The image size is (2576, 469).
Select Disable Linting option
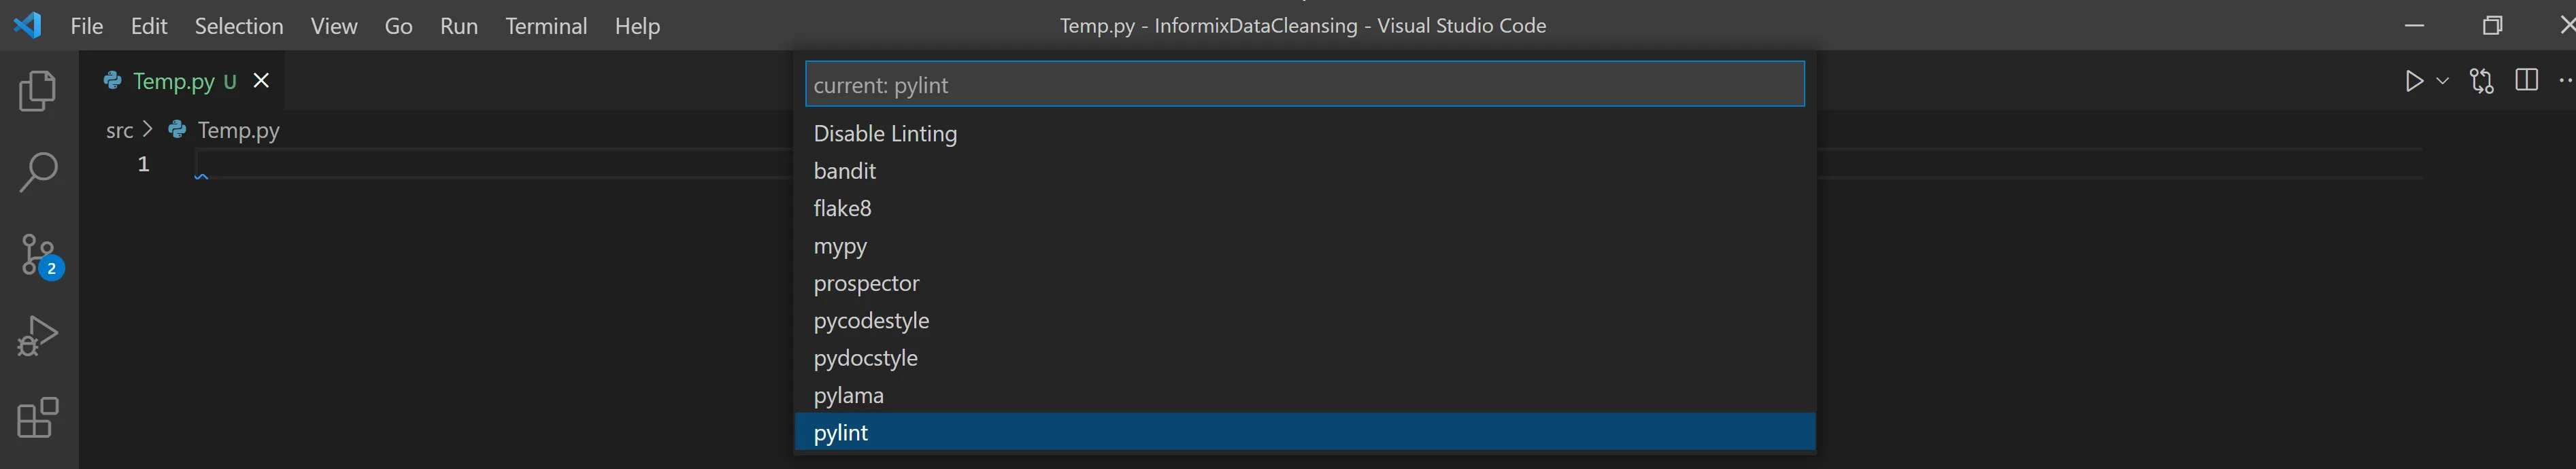pyautogui.click(x=1305, y=133)
